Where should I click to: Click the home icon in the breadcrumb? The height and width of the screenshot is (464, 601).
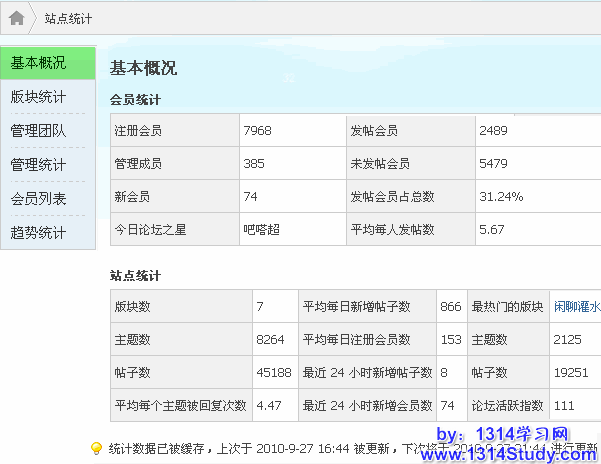[16, 17]
